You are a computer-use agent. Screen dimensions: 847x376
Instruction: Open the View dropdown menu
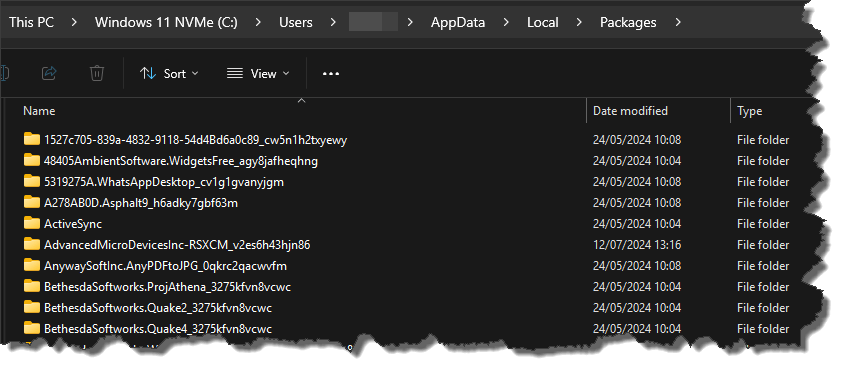click(x=258, y=73)
